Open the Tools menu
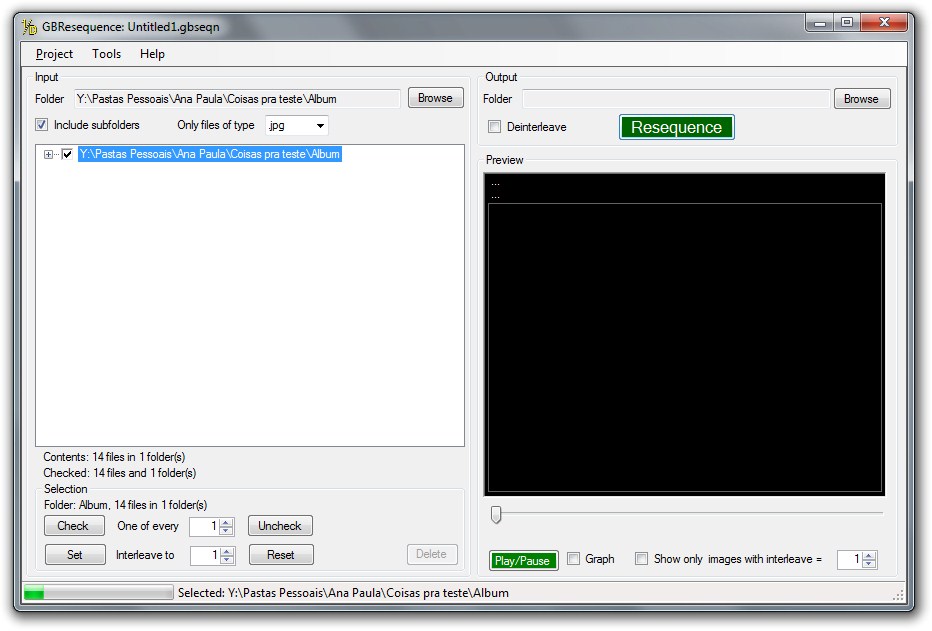 (x=106, y=54)
